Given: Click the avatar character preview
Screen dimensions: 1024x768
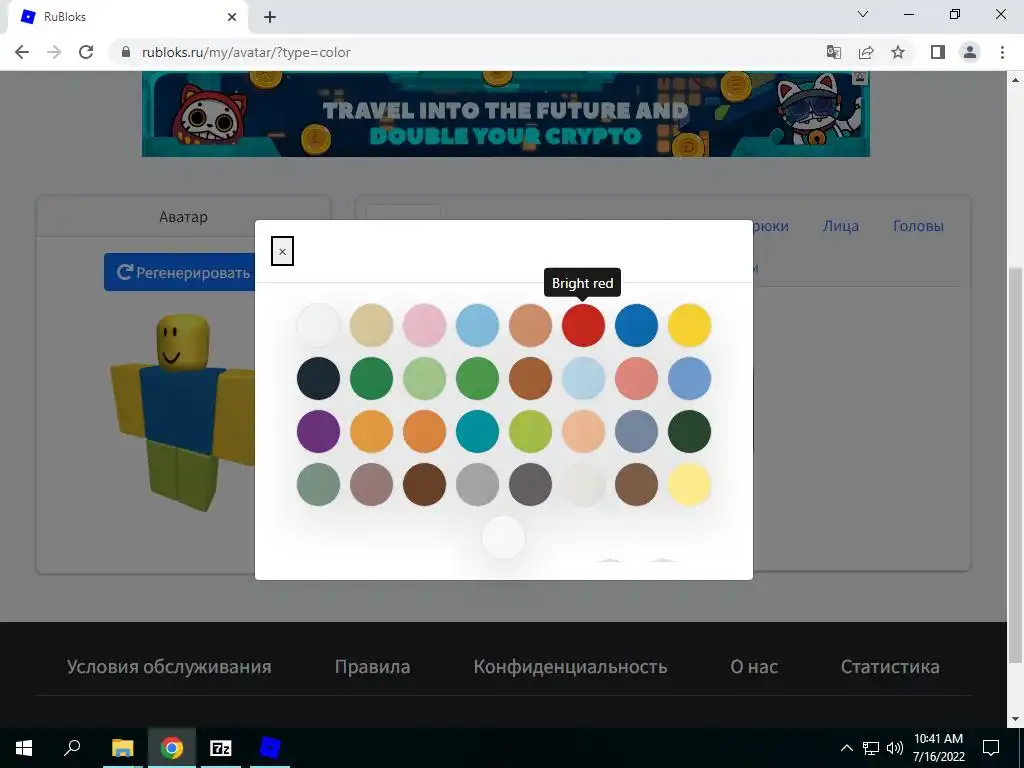Looking at the screenshot, I should tap(185, 413).
